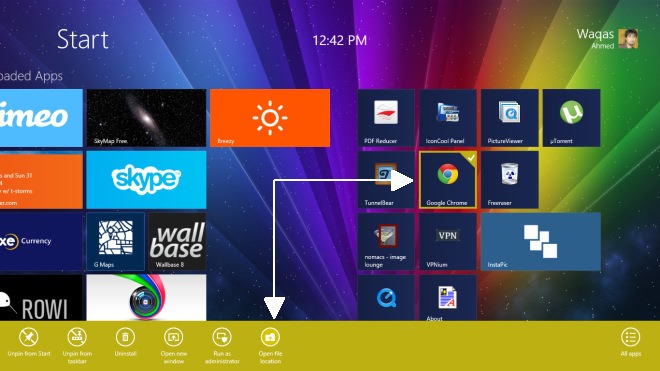
Task: Click the Uninstall button
Action: pyautogui.click(x=125, y=343)
